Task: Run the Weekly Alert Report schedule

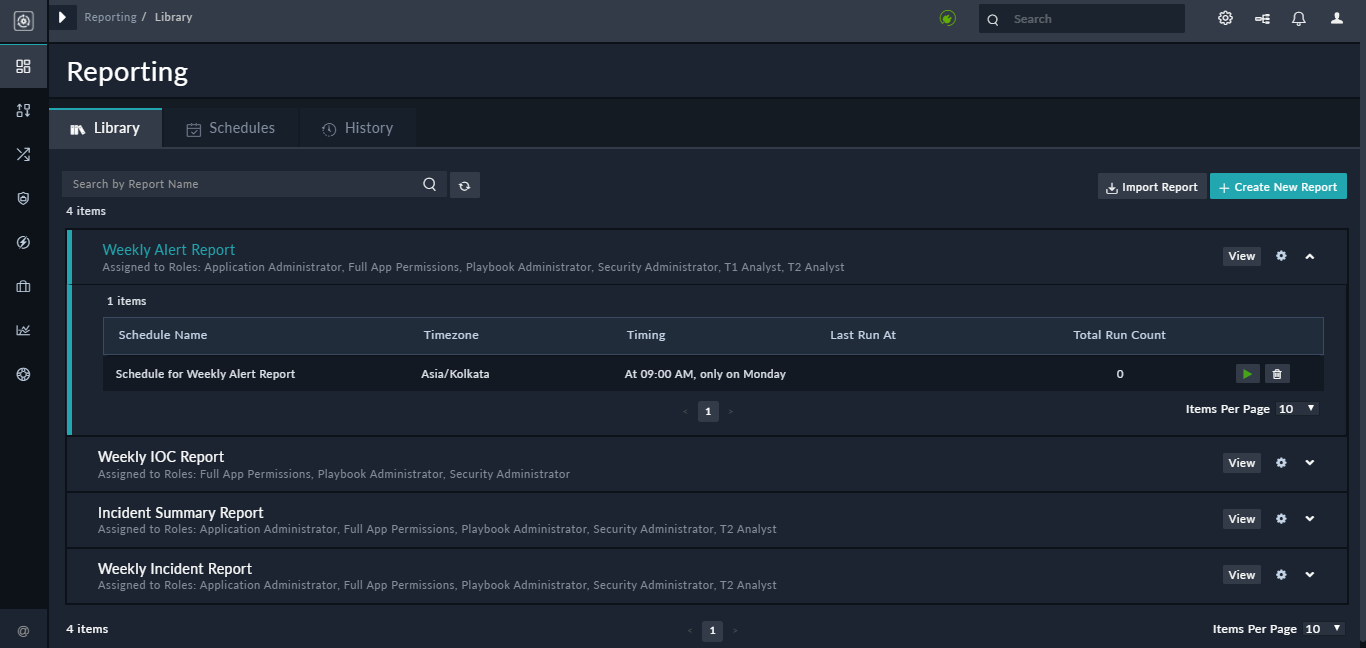Action: [x=1247, y=374]
